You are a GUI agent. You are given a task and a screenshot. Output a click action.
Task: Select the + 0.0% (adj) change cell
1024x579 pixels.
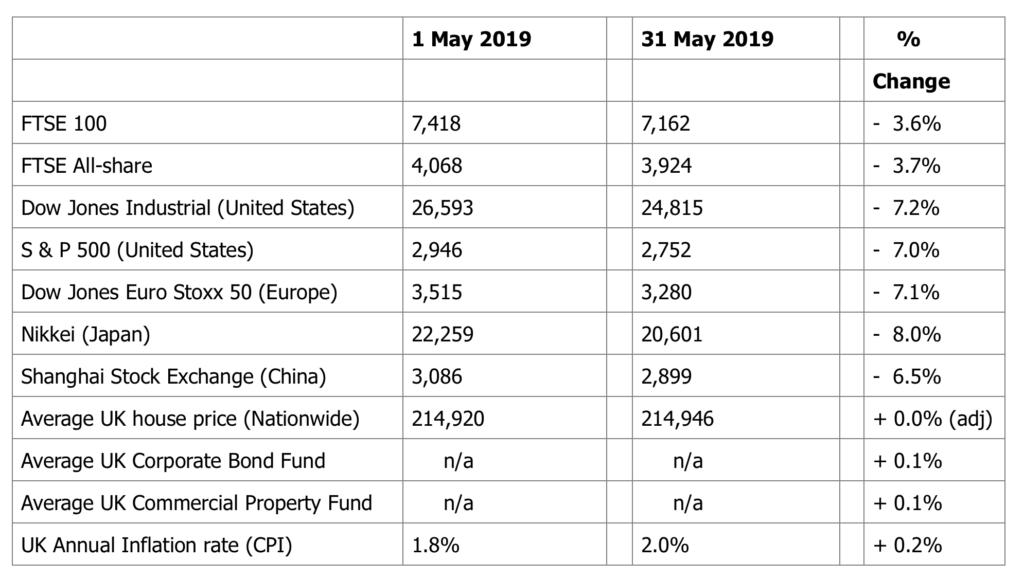[x=933, y=419]
